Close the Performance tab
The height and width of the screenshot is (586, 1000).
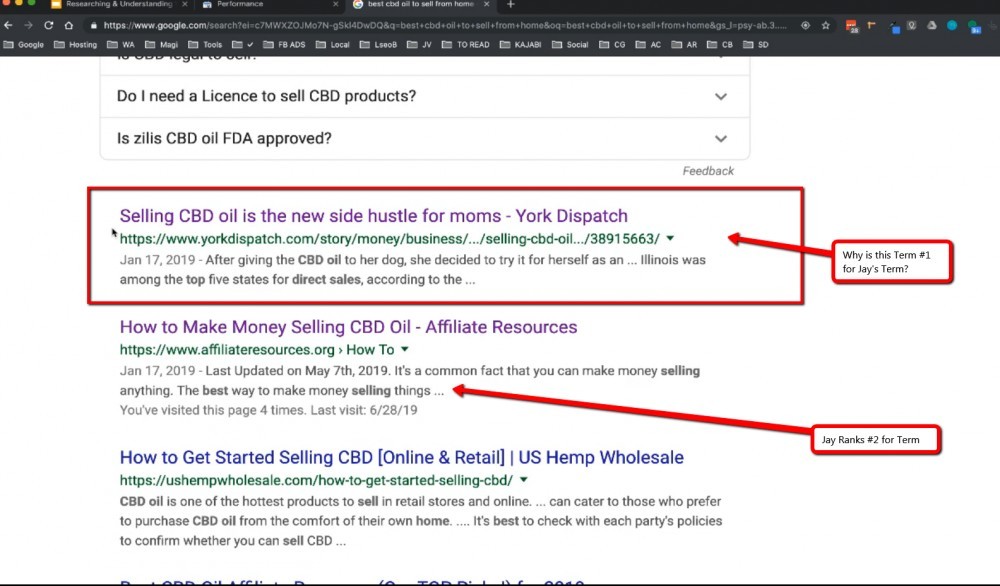335,4
